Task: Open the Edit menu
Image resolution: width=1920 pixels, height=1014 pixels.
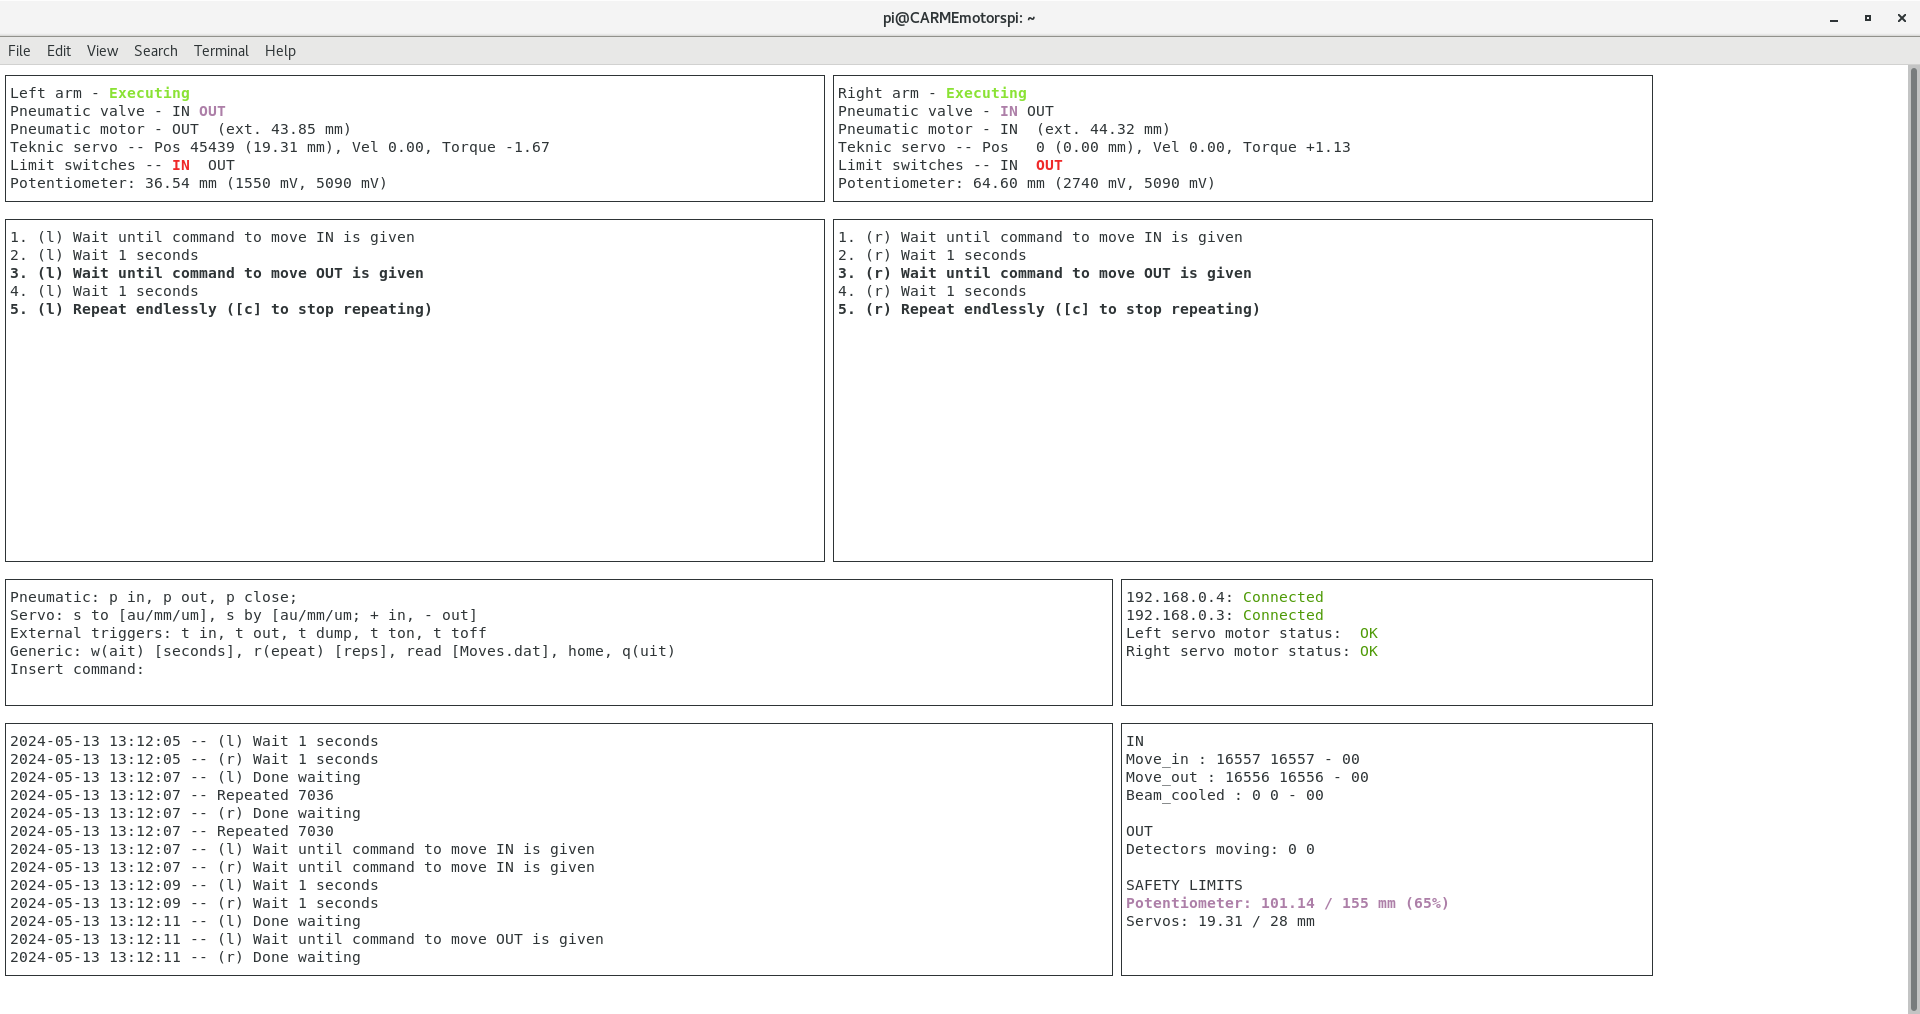Action: pyautogui.click(x=59, y=51)
